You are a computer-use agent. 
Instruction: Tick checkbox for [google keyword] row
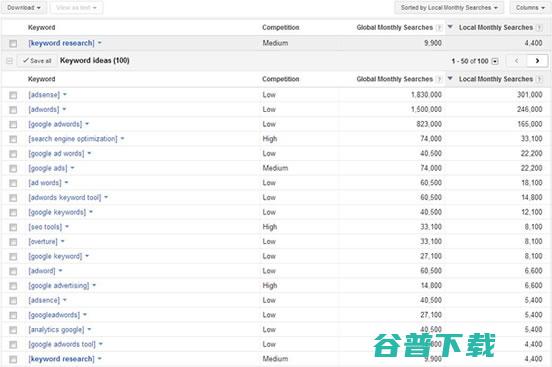(x=13, y=257)
